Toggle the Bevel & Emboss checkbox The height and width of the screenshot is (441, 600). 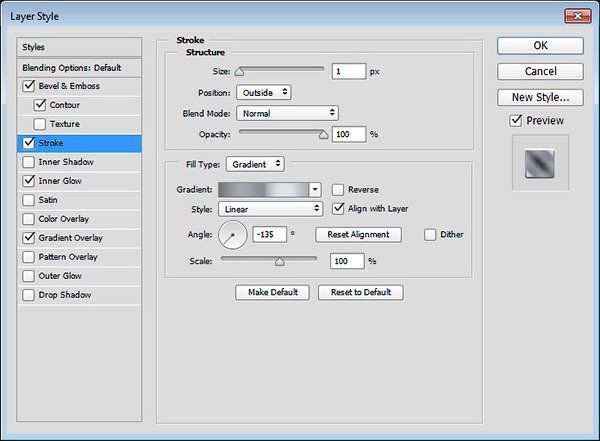tap(29, 86)
